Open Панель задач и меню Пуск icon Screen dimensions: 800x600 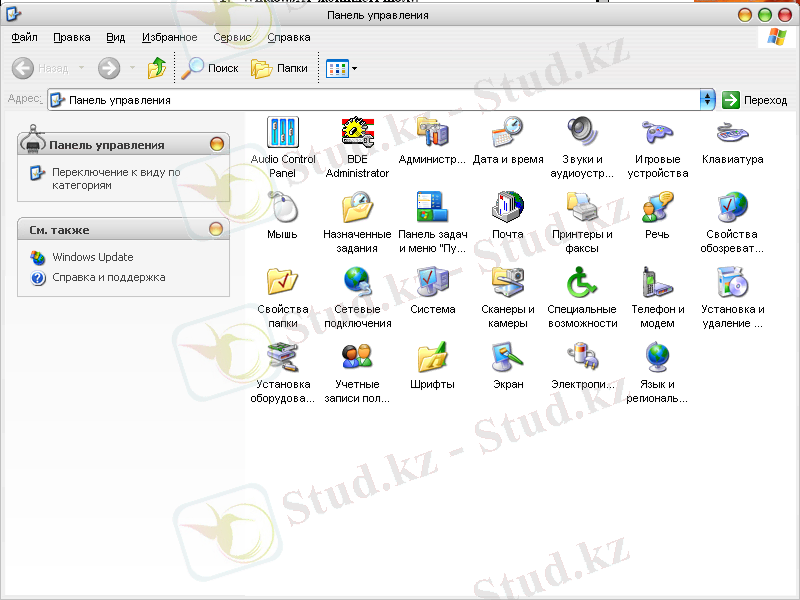coord(432,207)
